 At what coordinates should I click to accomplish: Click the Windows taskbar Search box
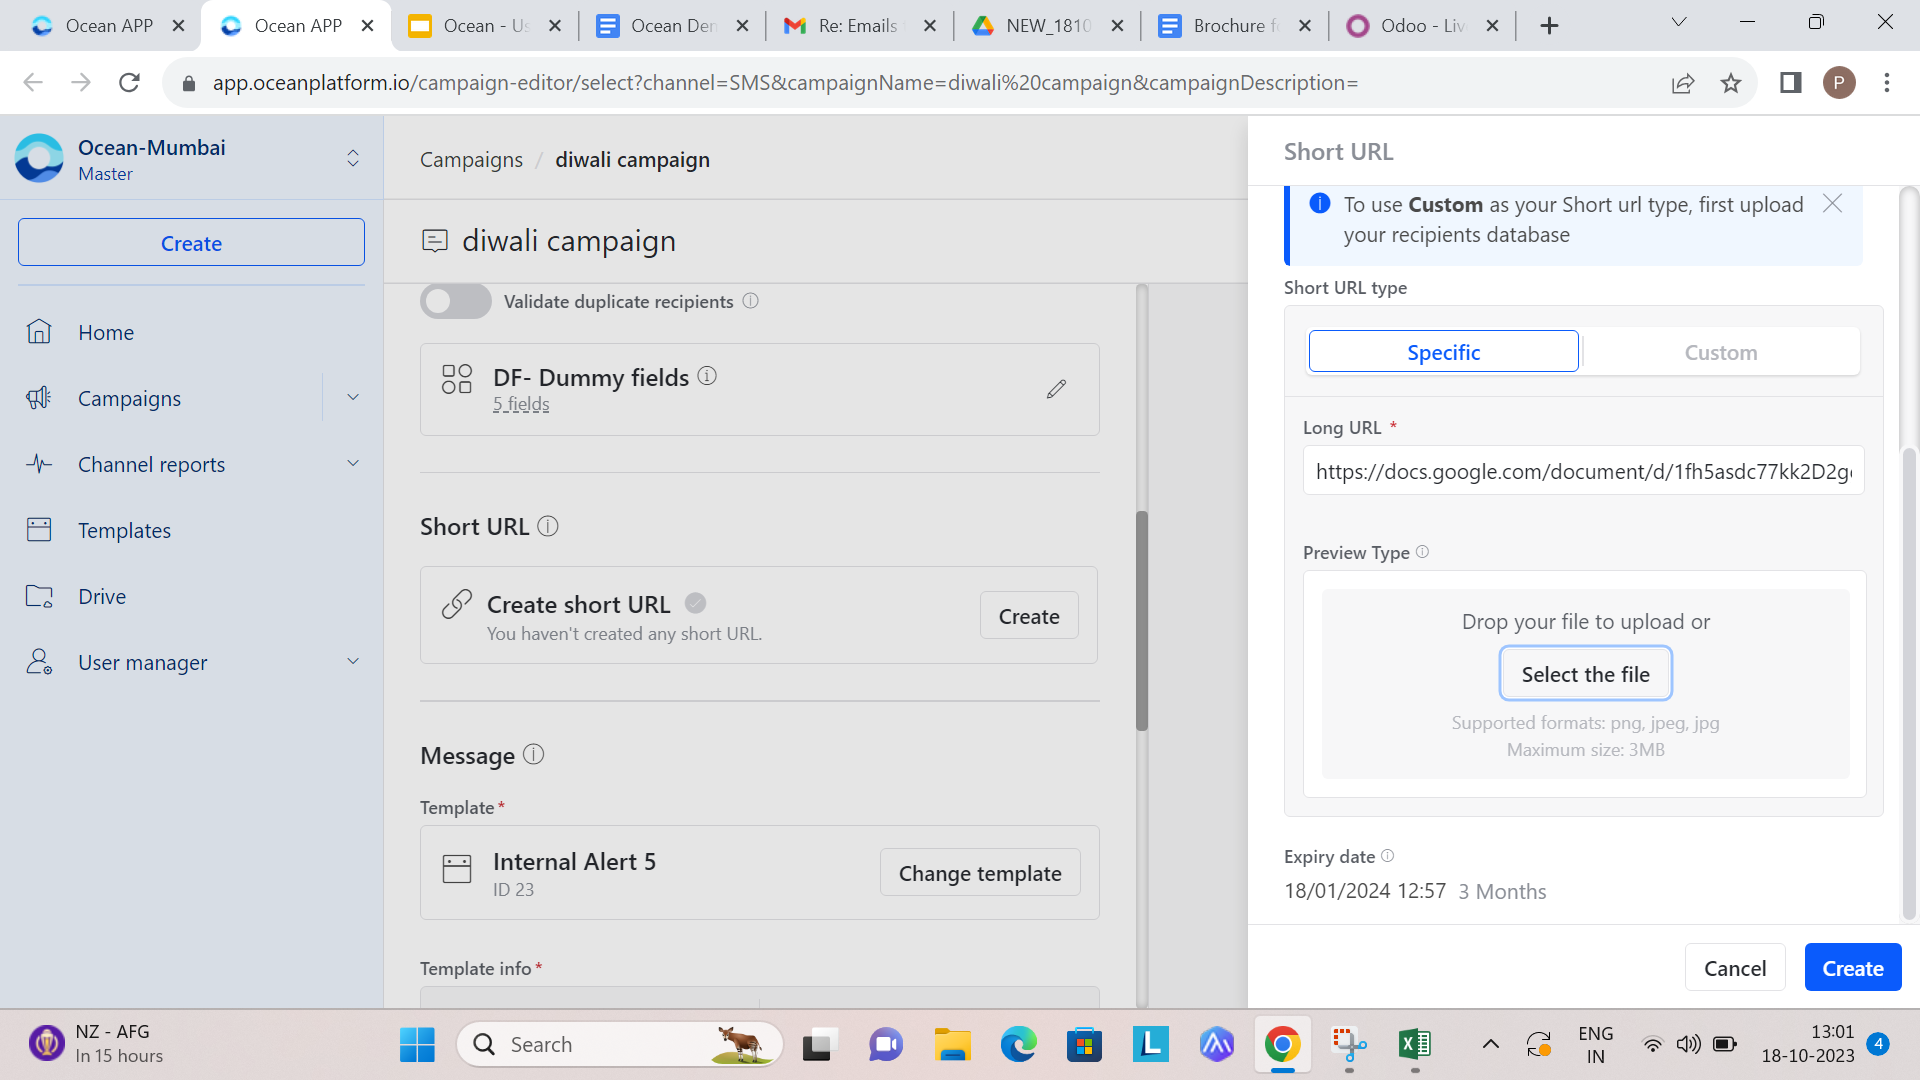point(620,1045)
